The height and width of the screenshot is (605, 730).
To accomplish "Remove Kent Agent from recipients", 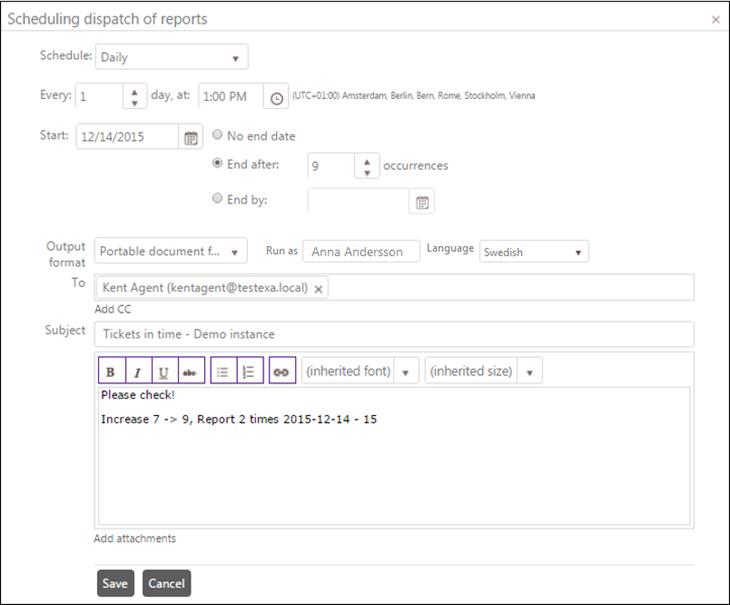I will coord(319,288).
